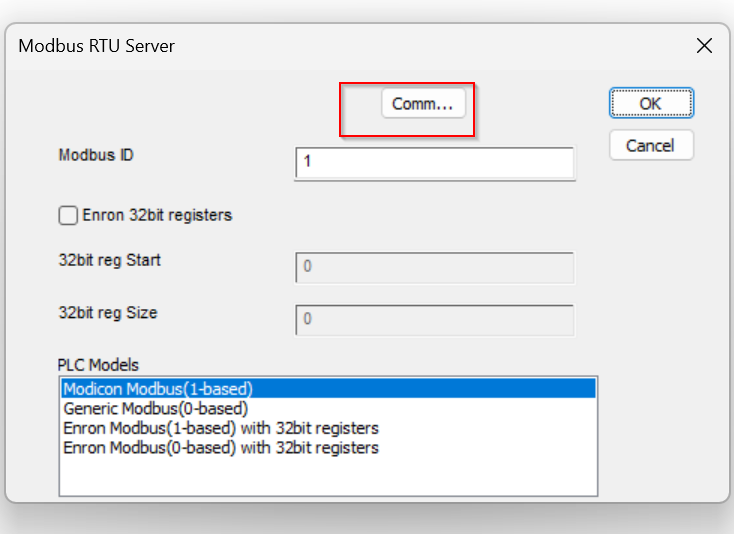Choose Enron Modbus(1-based) with 32bit registers
734x534 pixels.
click(328, 428)
